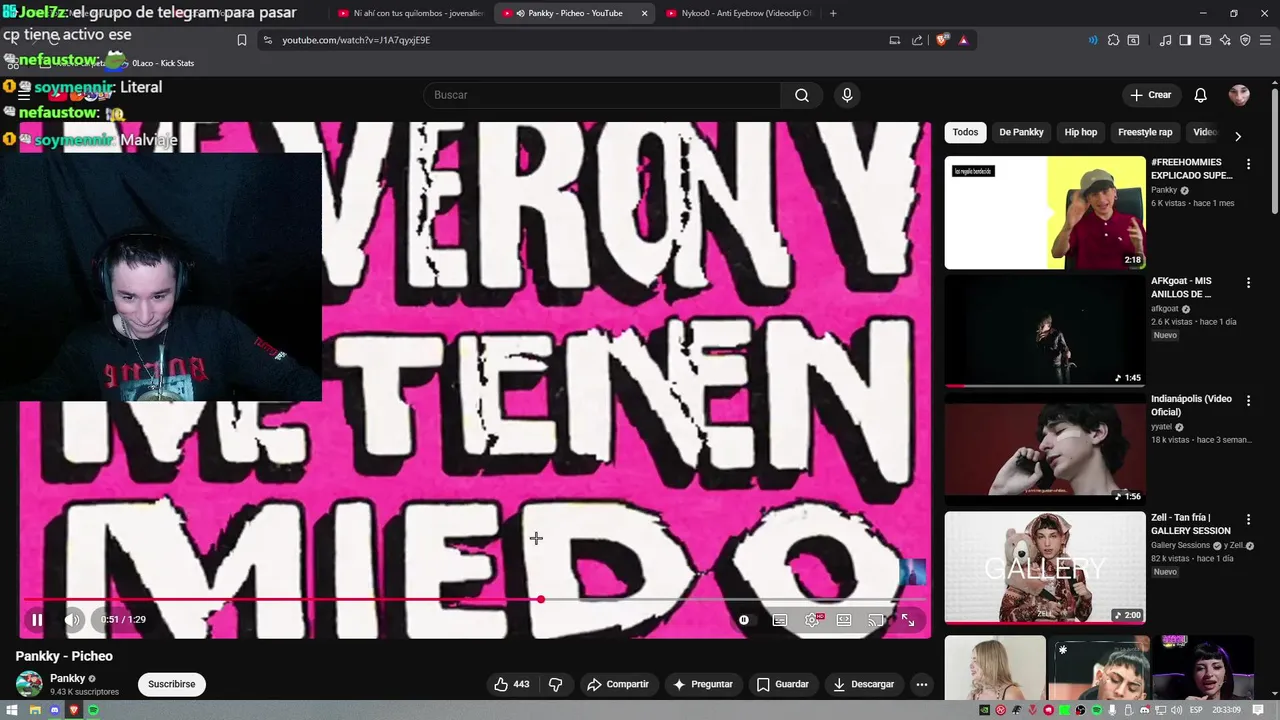Screen dimensions: 1280x720
Task: Open media control music note icon
Action: (1165, 40)
